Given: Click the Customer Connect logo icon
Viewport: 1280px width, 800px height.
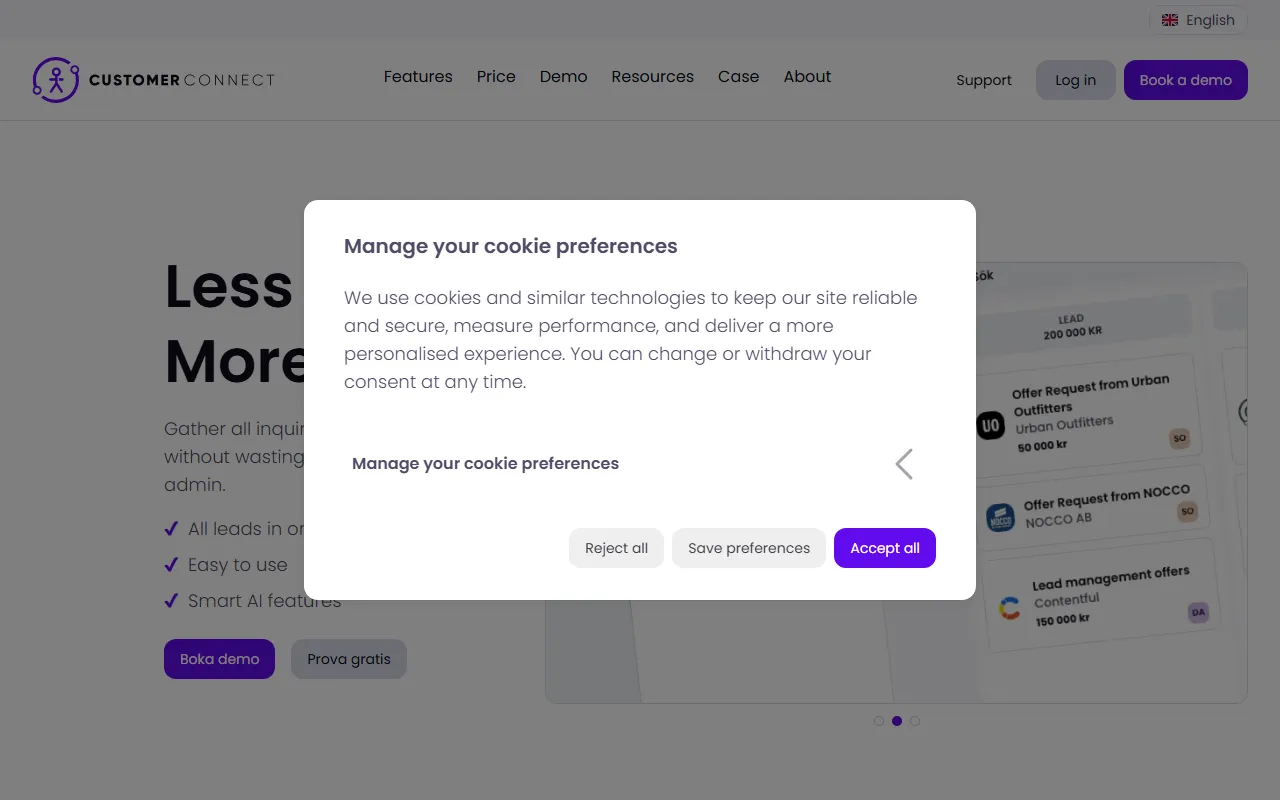Looking at the screenshot, I should tap(55, 80).
